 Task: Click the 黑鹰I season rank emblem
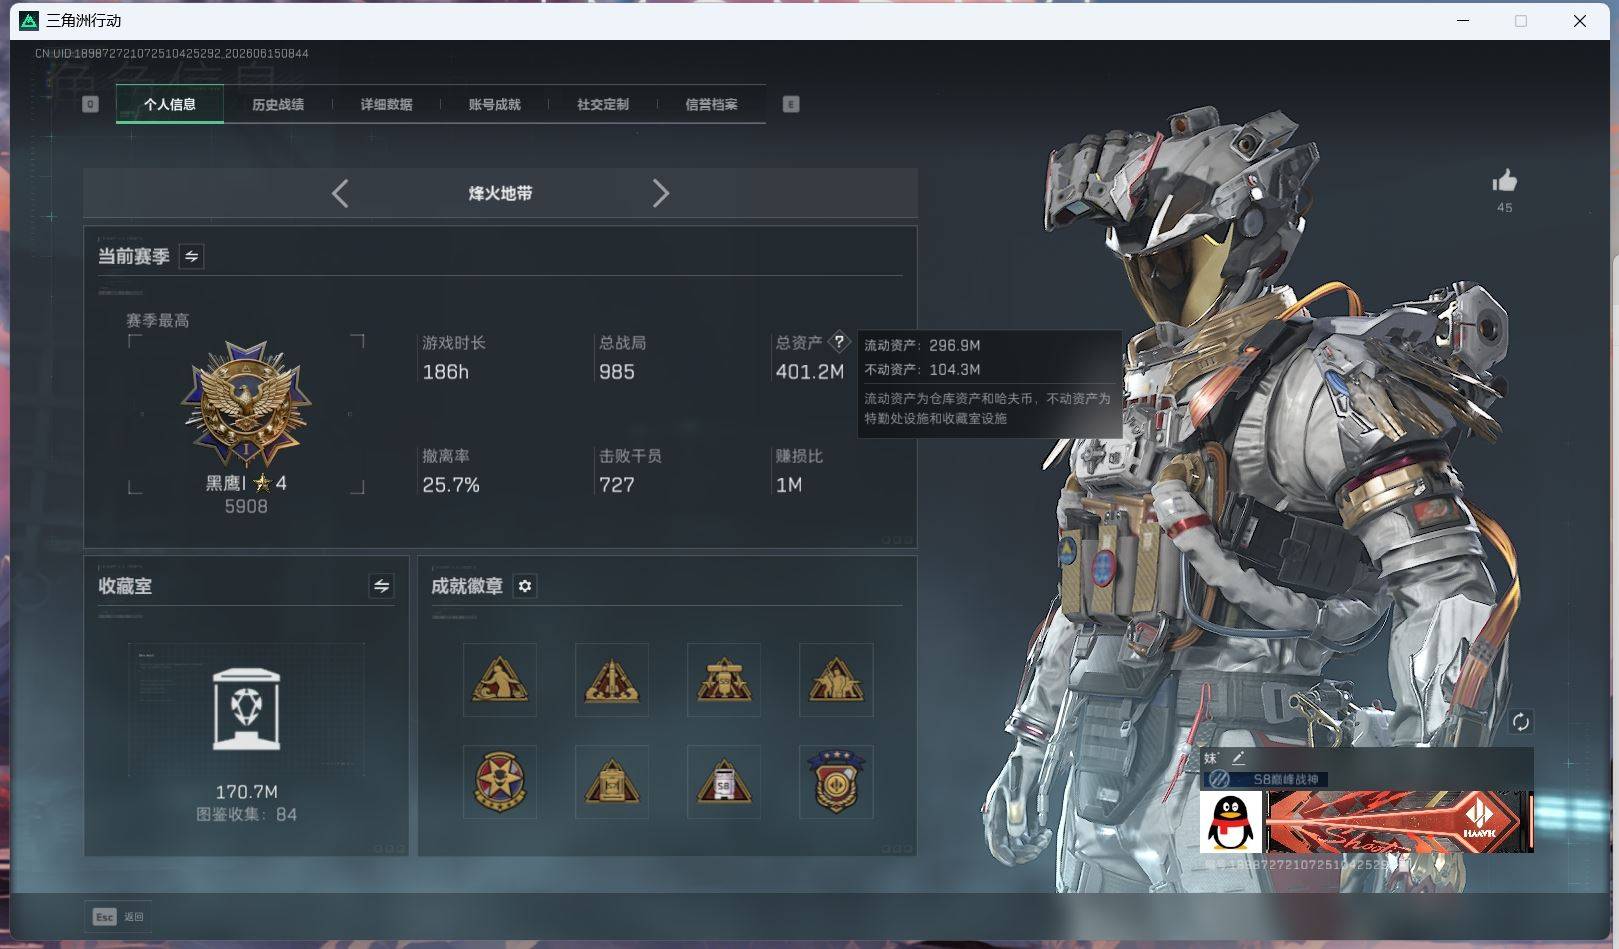pos(246,404)
